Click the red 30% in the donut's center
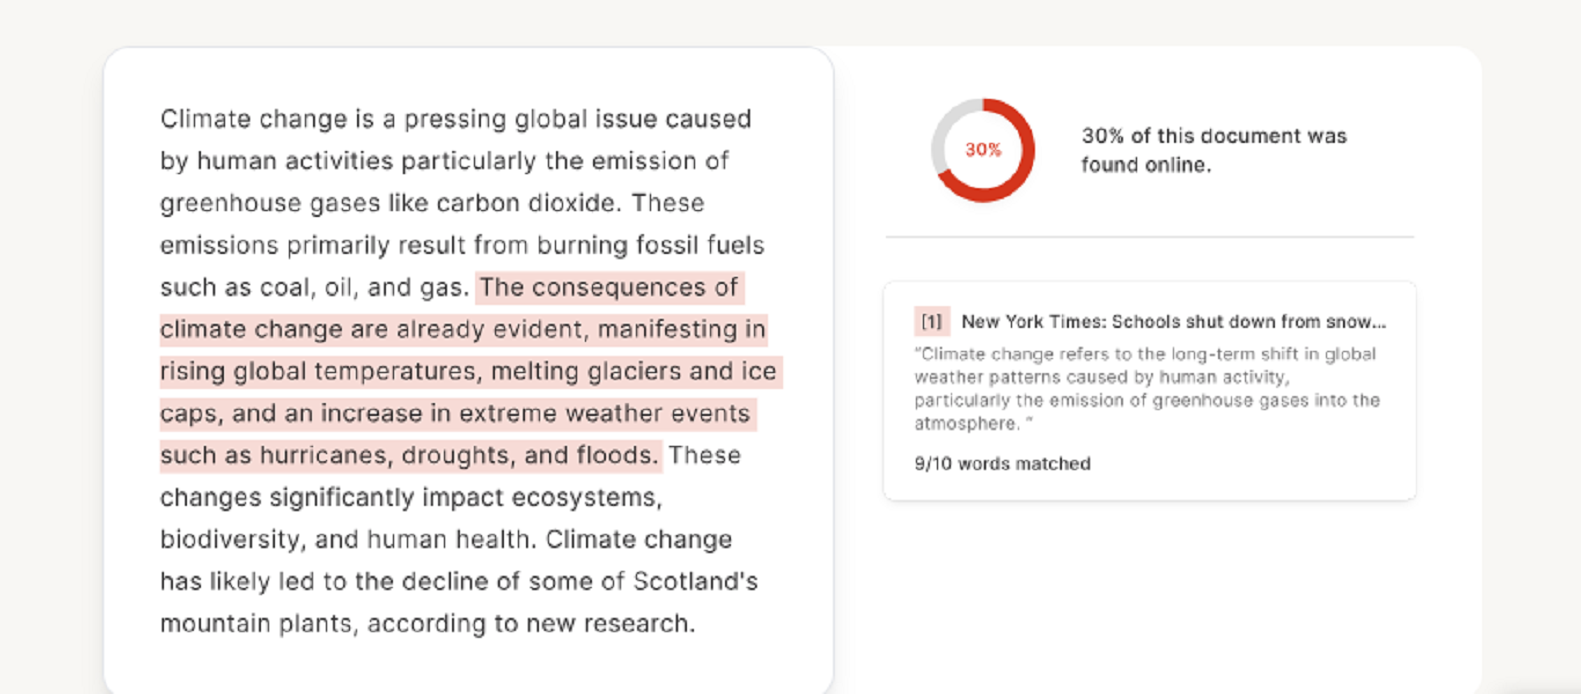This screenshot has height=694, width=1581. (x=983, y=150)
